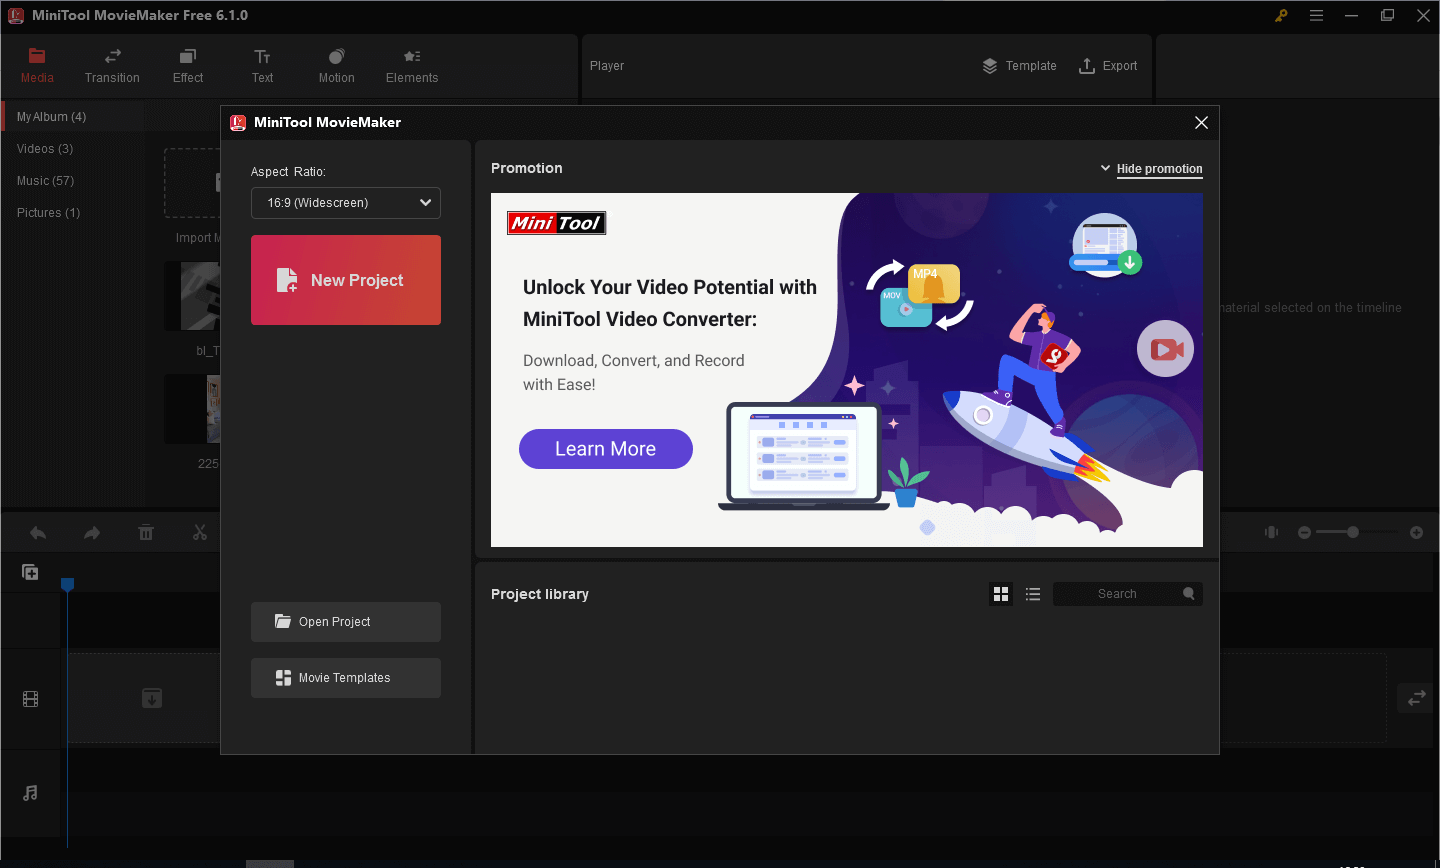
Task: Click the Import Media Files box
Action: 192,183
